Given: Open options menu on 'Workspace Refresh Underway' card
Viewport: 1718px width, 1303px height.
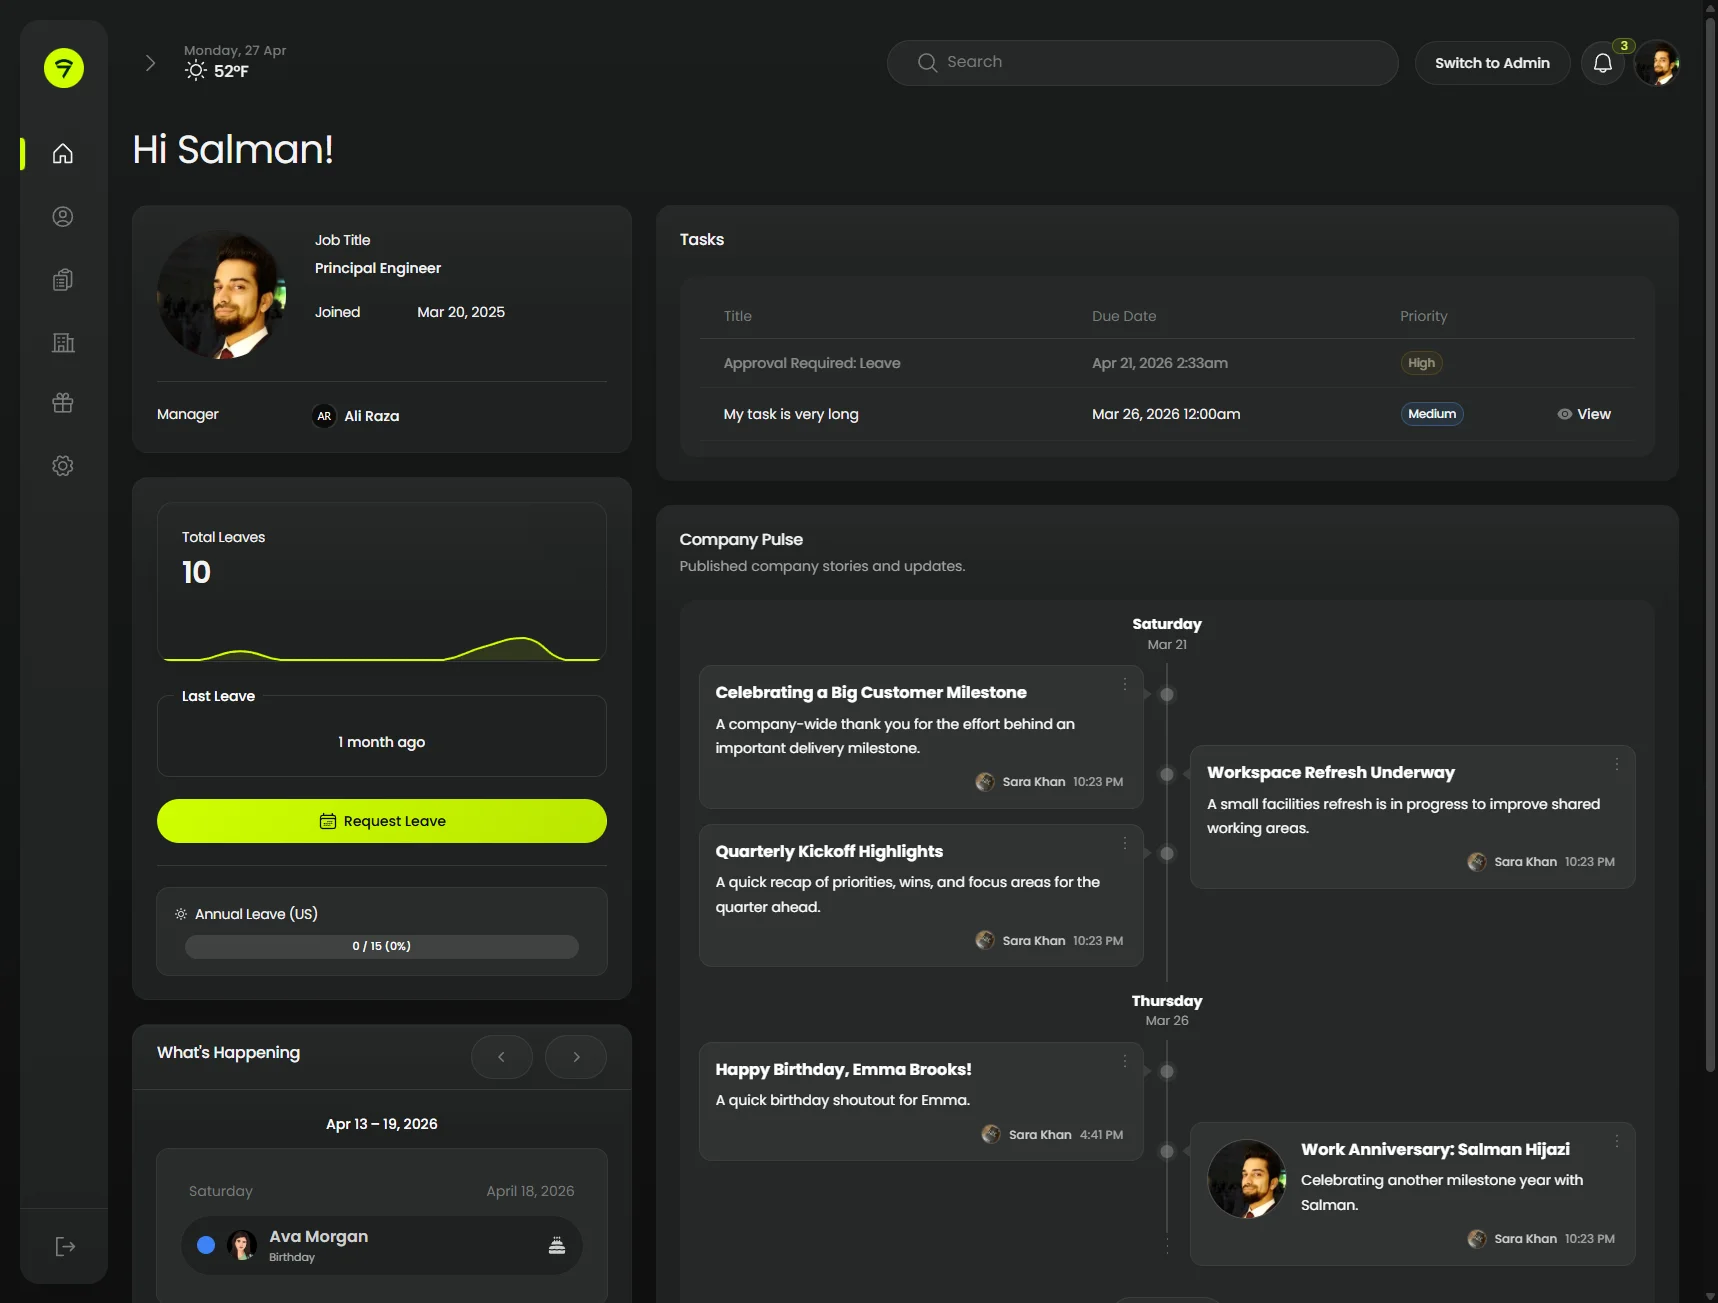Looking at the screenshot, I should coord(1618,763).
